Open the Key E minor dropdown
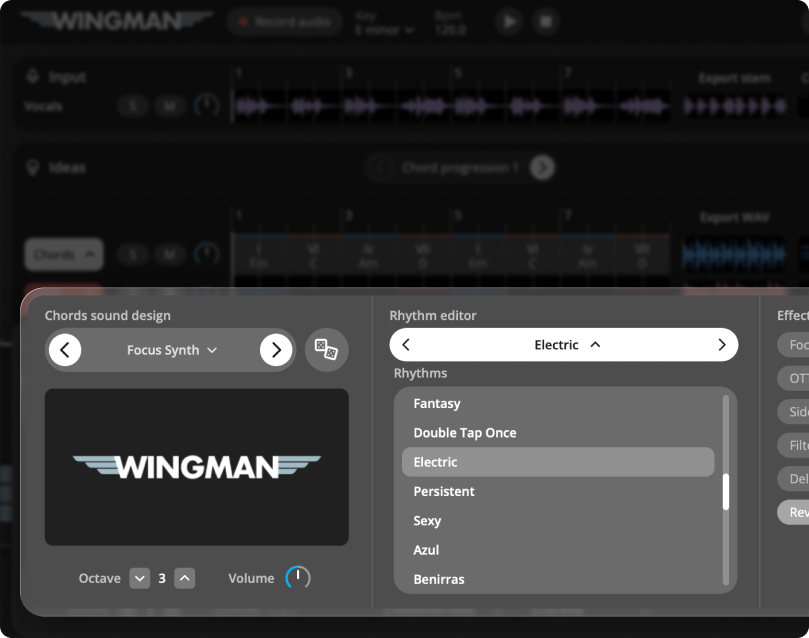This screenshot has height=638, width=809. coord(384,30)
